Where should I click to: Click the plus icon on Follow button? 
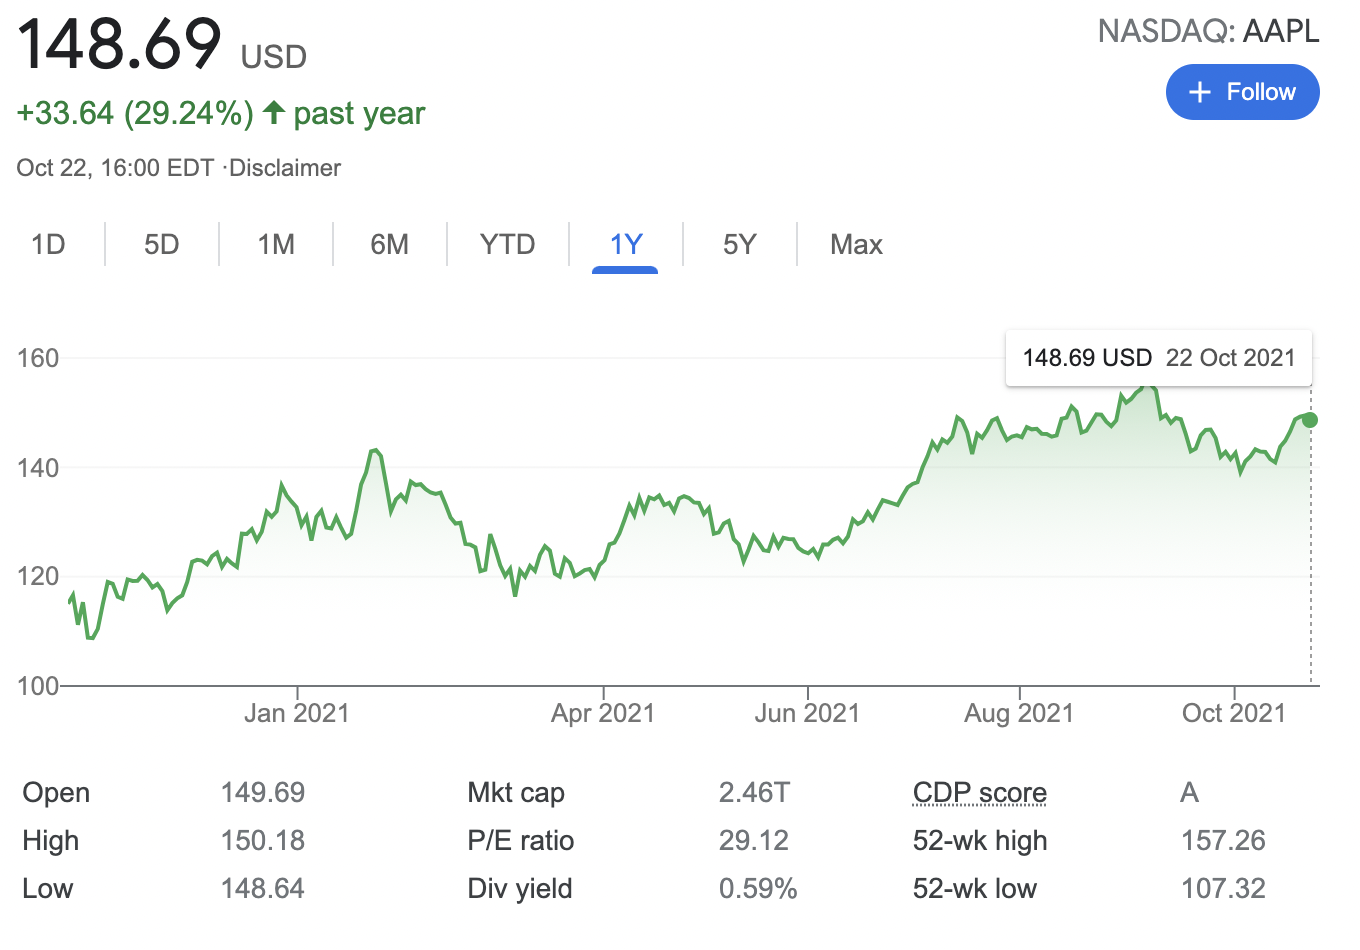click(x=1198, y=91)
